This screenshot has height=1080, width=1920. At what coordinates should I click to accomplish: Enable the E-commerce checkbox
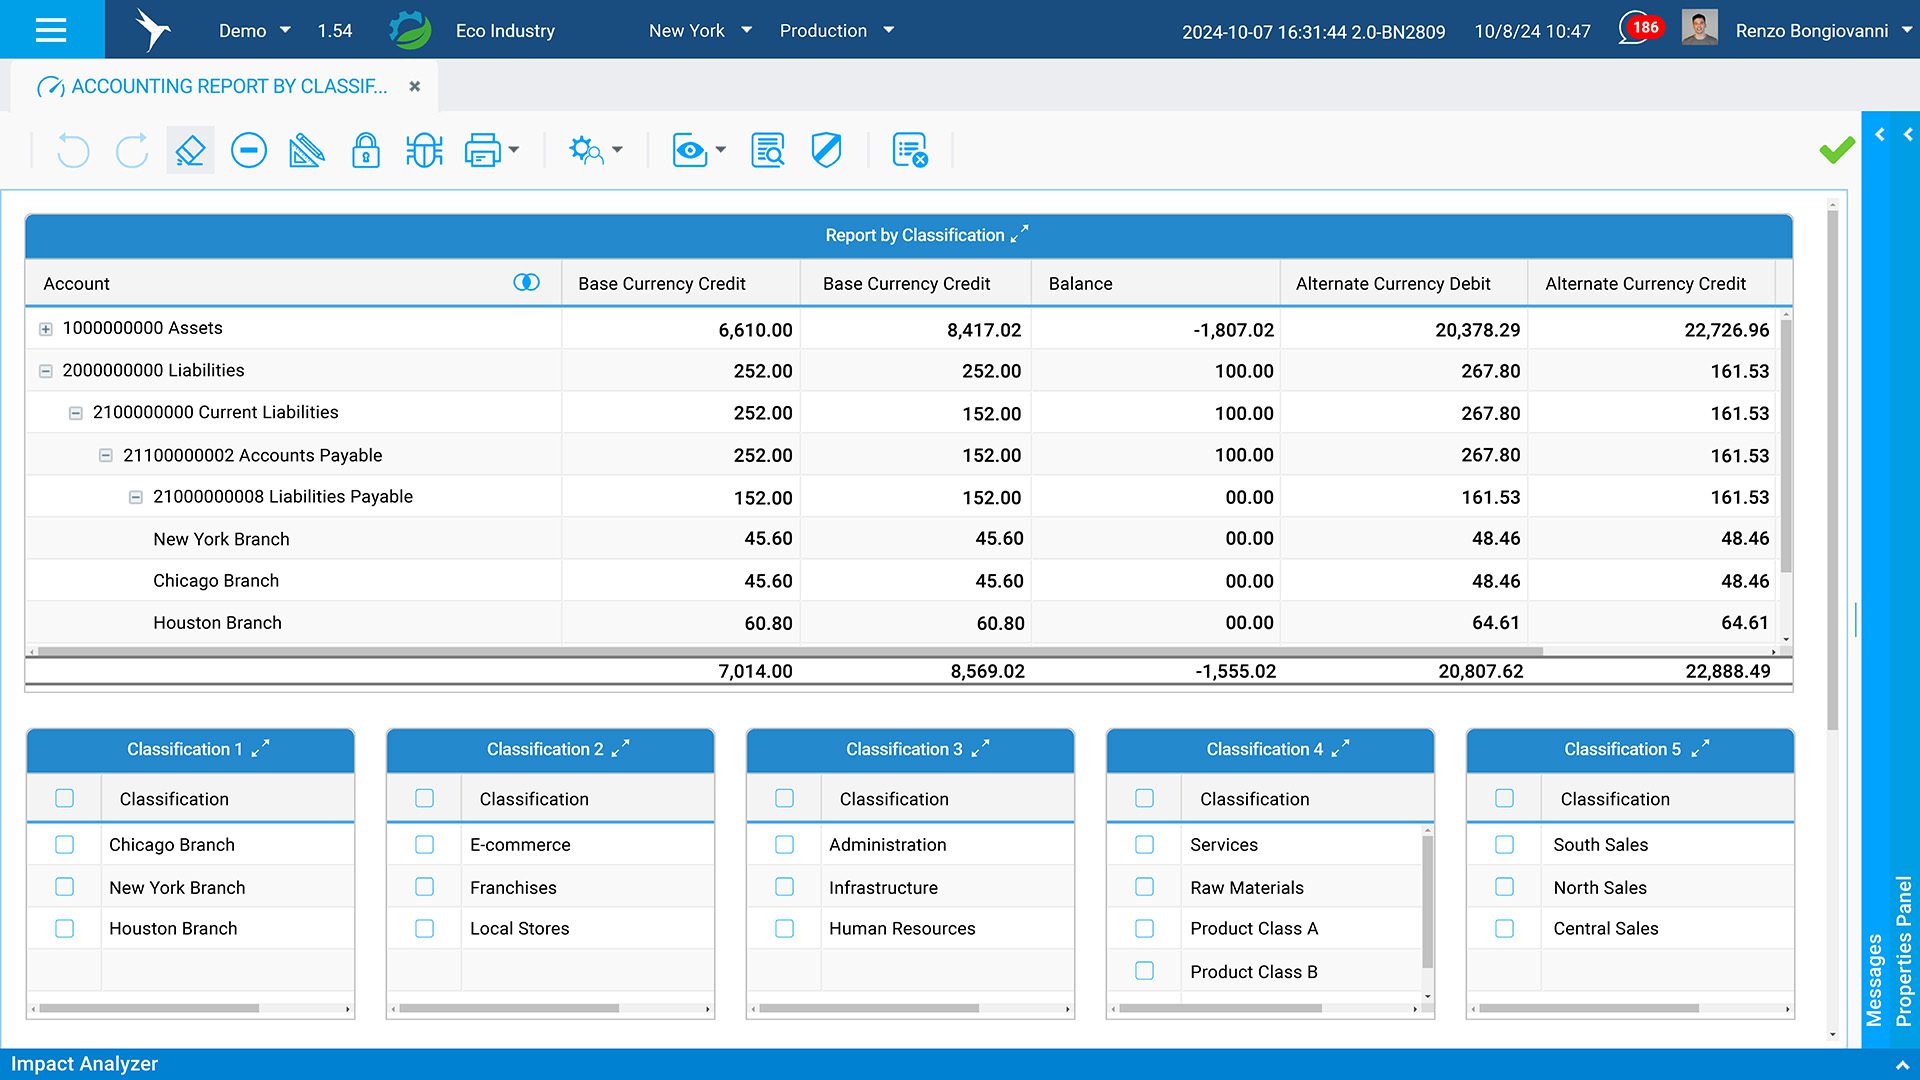click(425, 845)
